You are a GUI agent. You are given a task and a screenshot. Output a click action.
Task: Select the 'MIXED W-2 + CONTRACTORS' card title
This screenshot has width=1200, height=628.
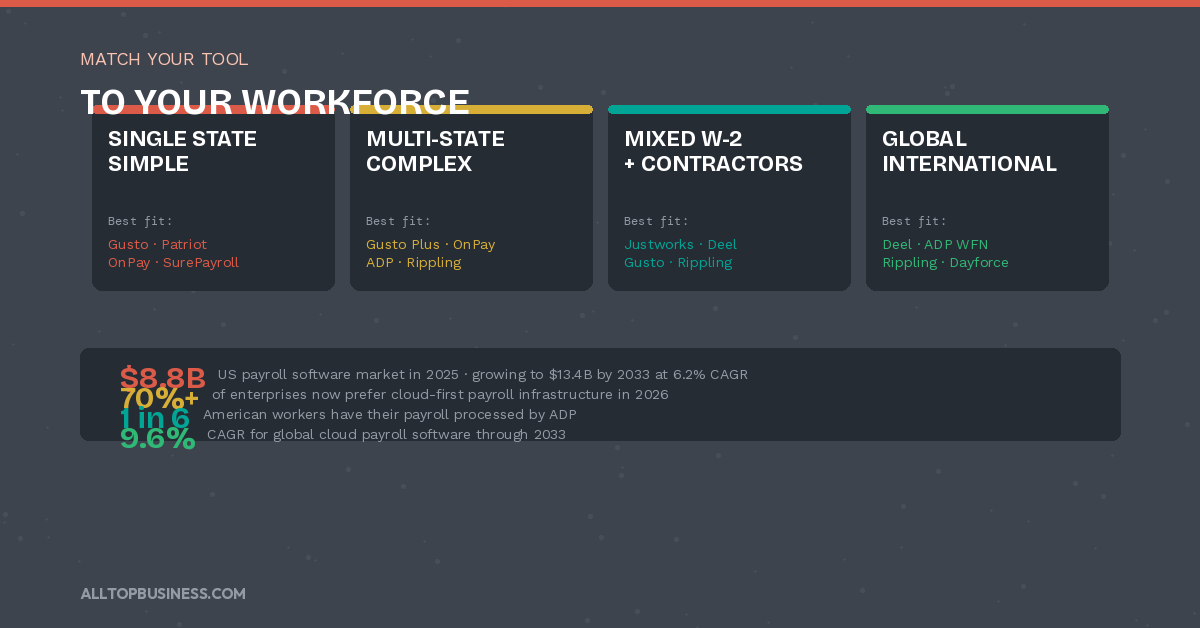(713, 151)
